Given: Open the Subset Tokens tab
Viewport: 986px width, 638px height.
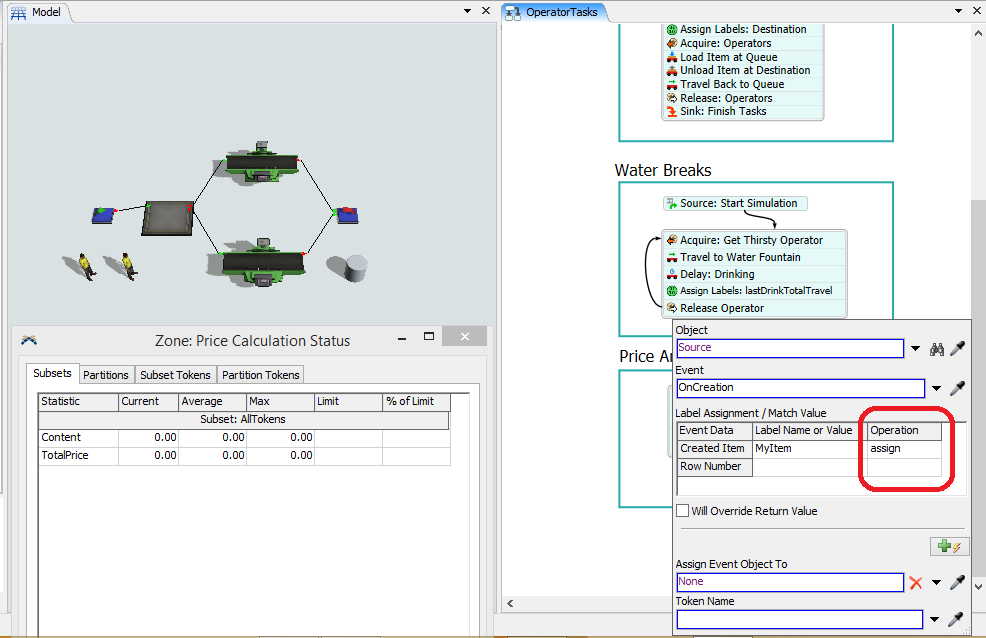Looking at the screenshot, I should pyautogui.click(x=175, y=375).
